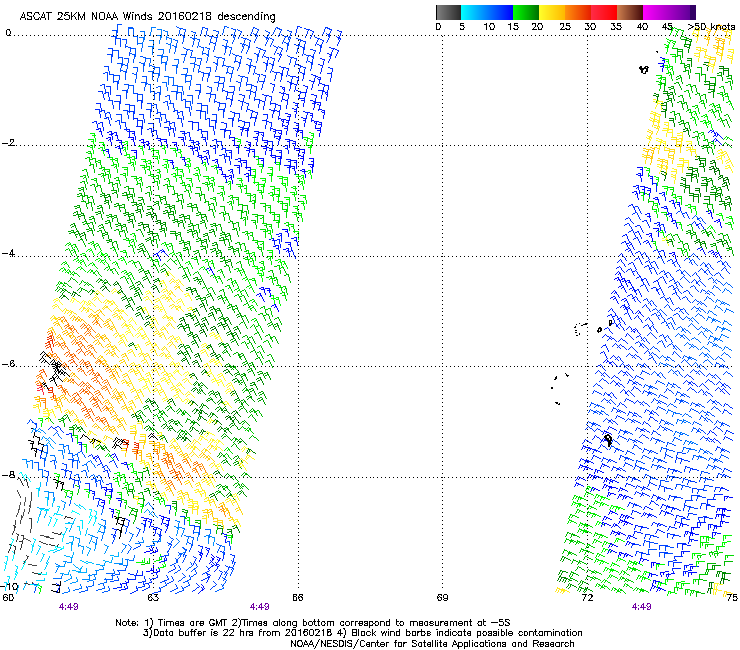Image resolution: width=740 pixels, height=650 pixels.
Task: Click the longitude label '66'
Action: coord(297,598)
